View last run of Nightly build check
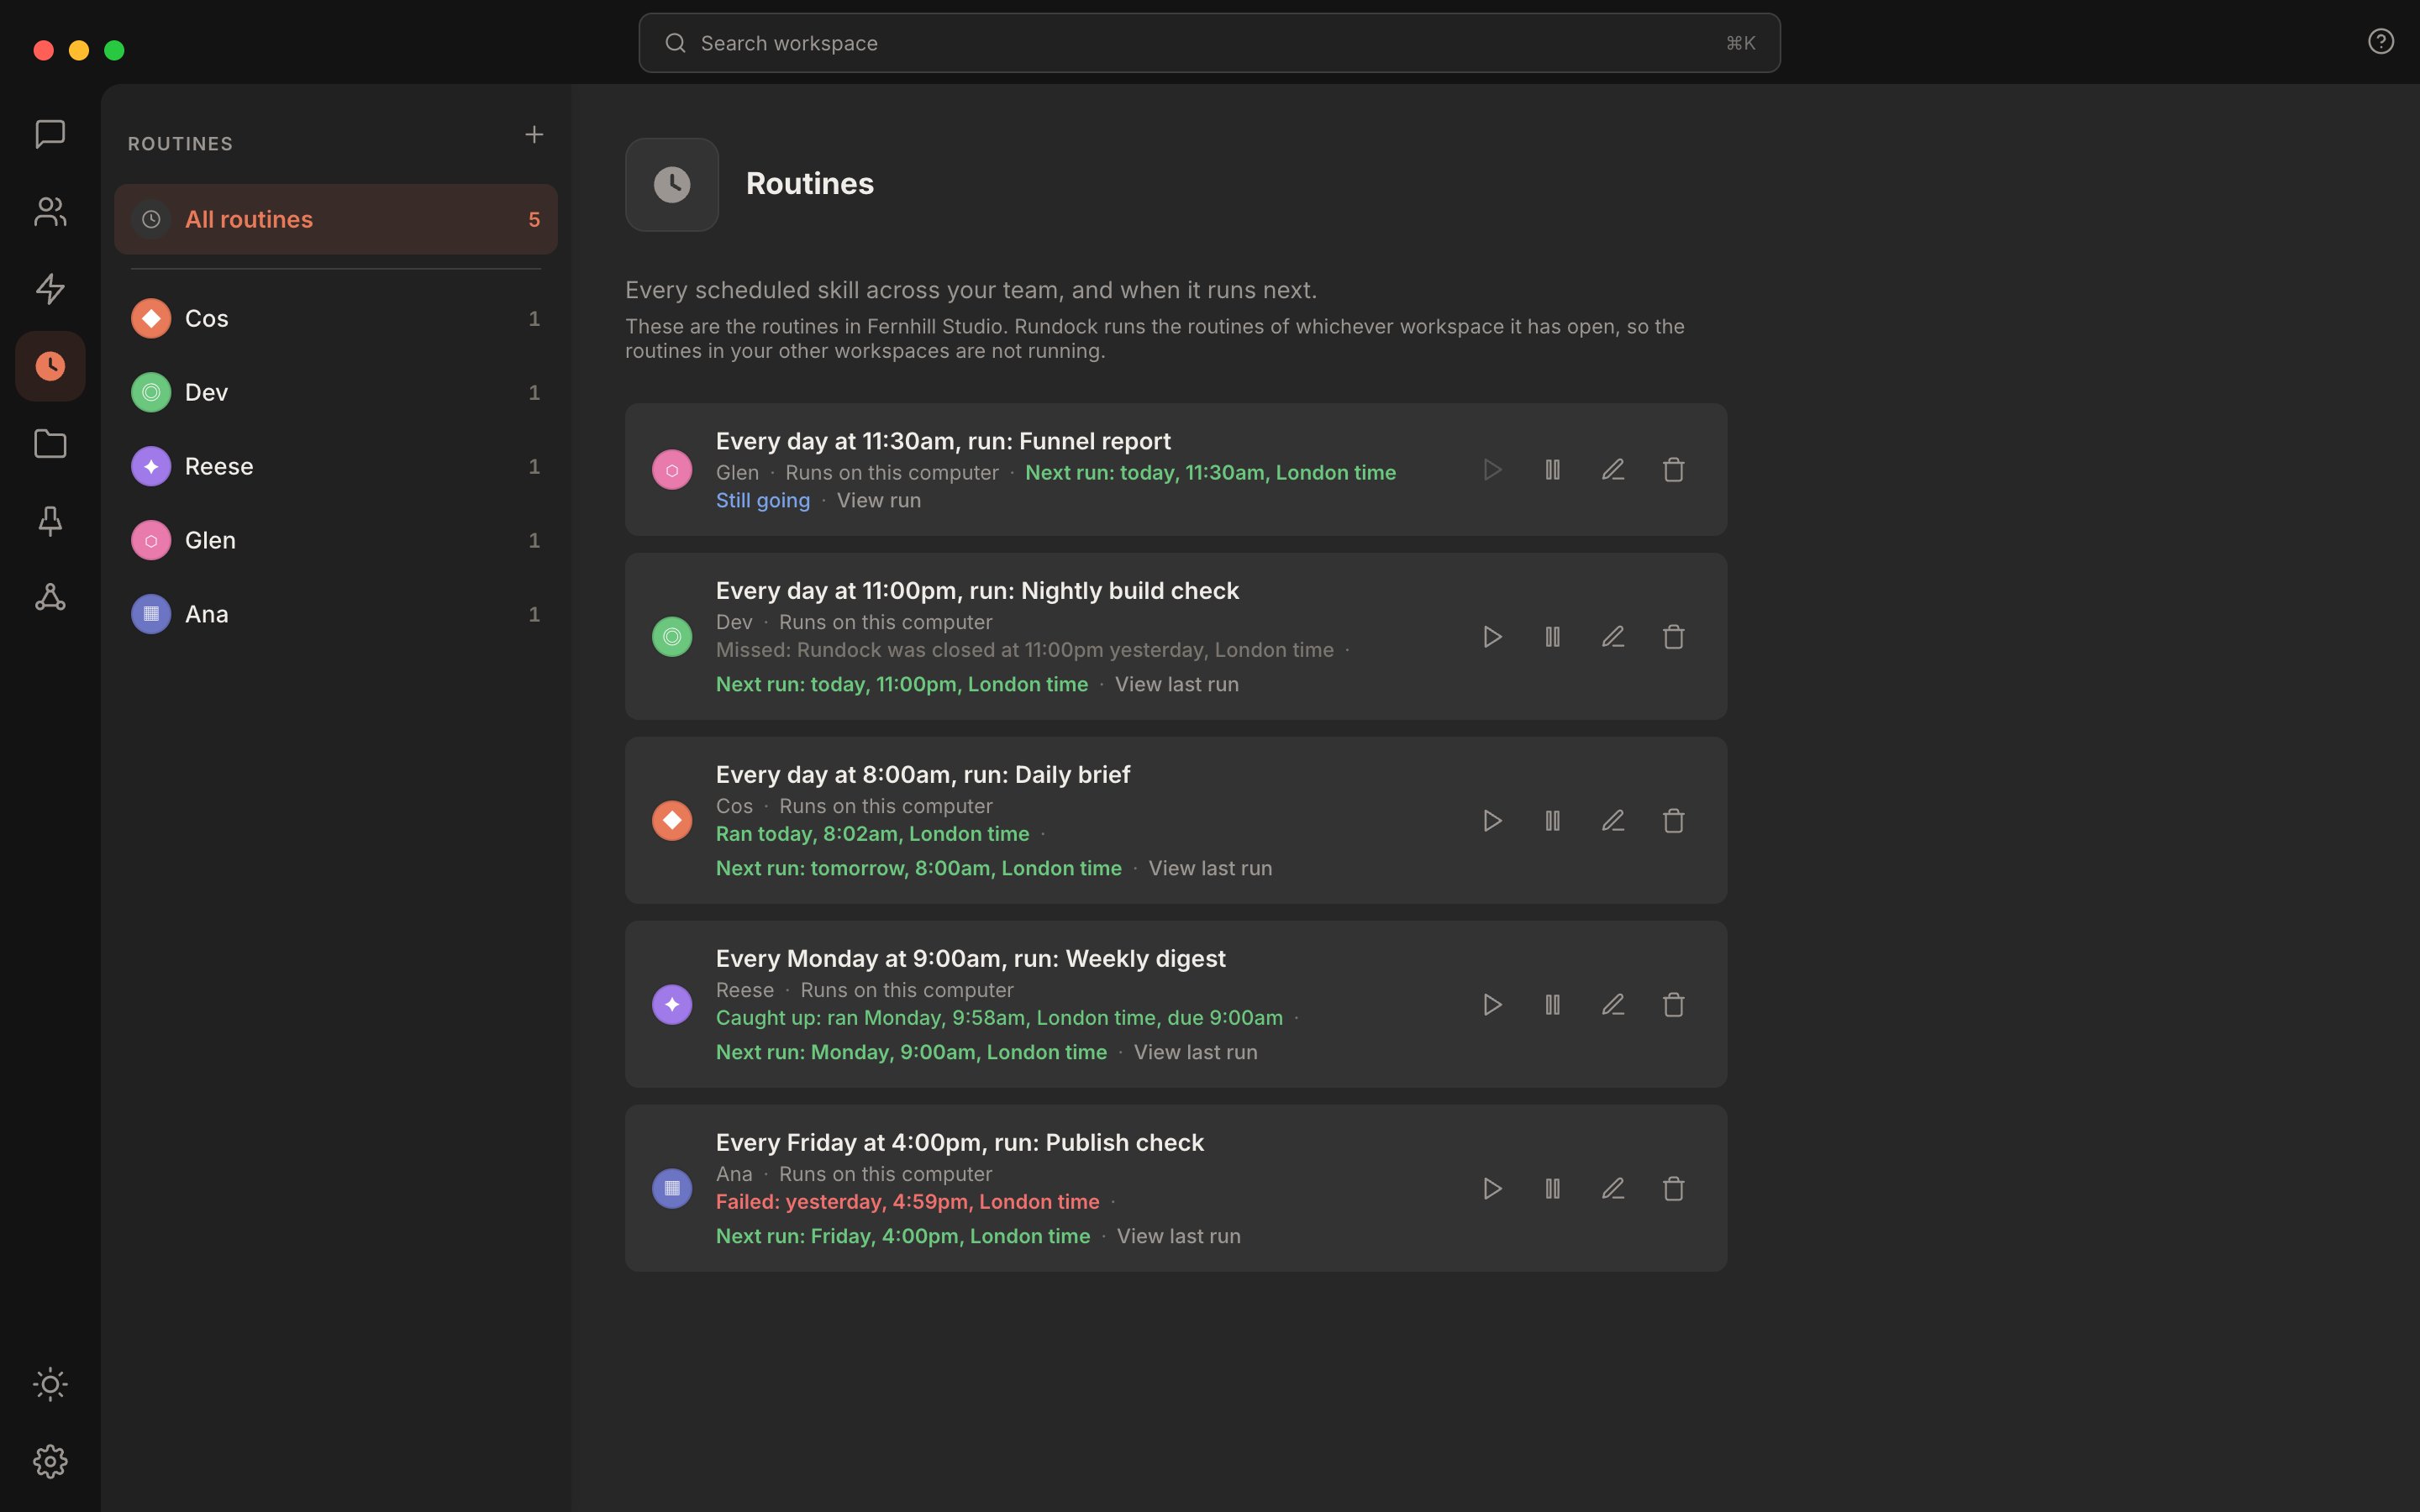 pos(1176,684)
